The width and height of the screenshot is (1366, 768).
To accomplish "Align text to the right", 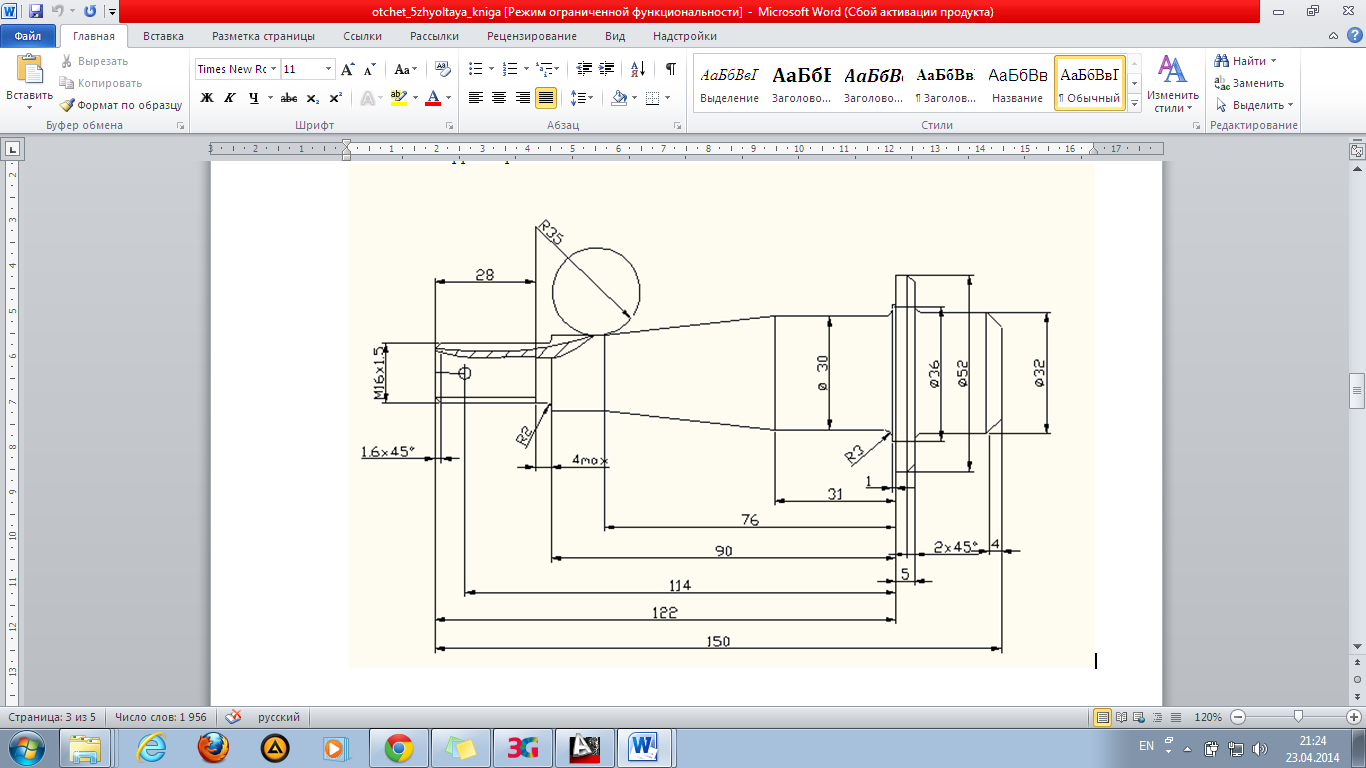I will 522,98.
